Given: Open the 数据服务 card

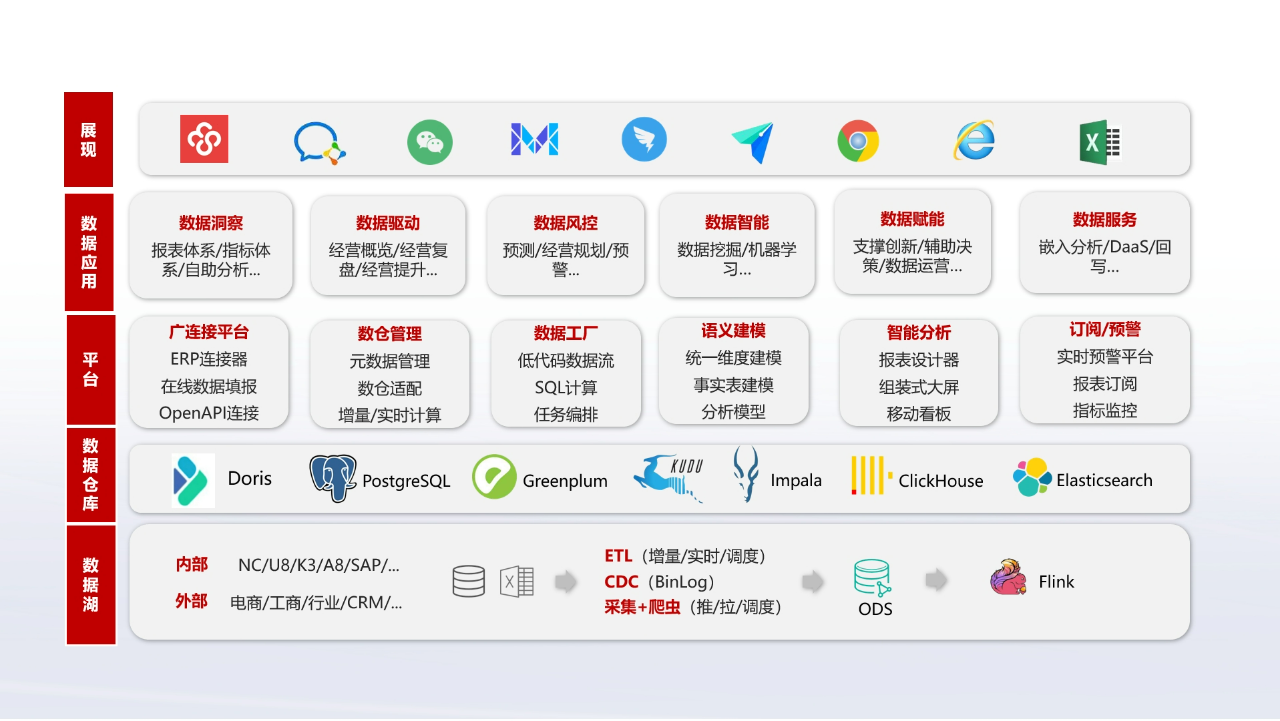Looking at the screenshot, I should [x=1105, y=243].
